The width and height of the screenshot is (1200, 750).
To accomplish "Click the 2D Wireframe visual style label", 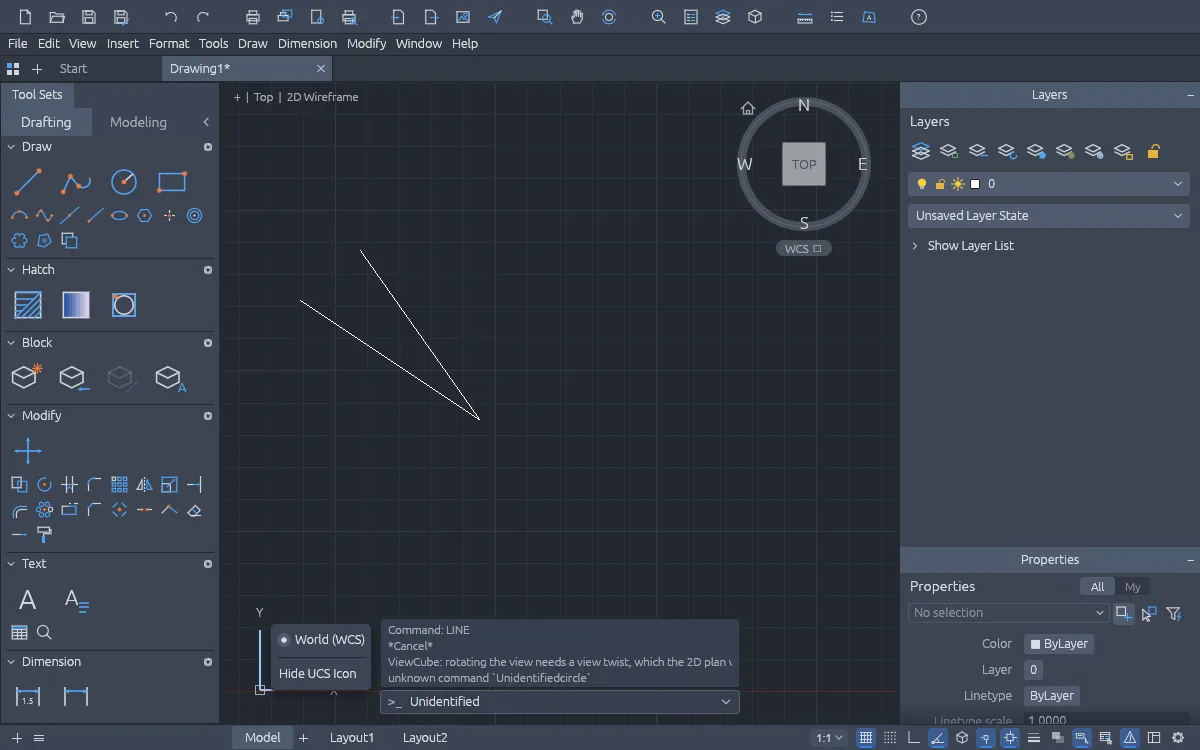I will coord(322,97).
